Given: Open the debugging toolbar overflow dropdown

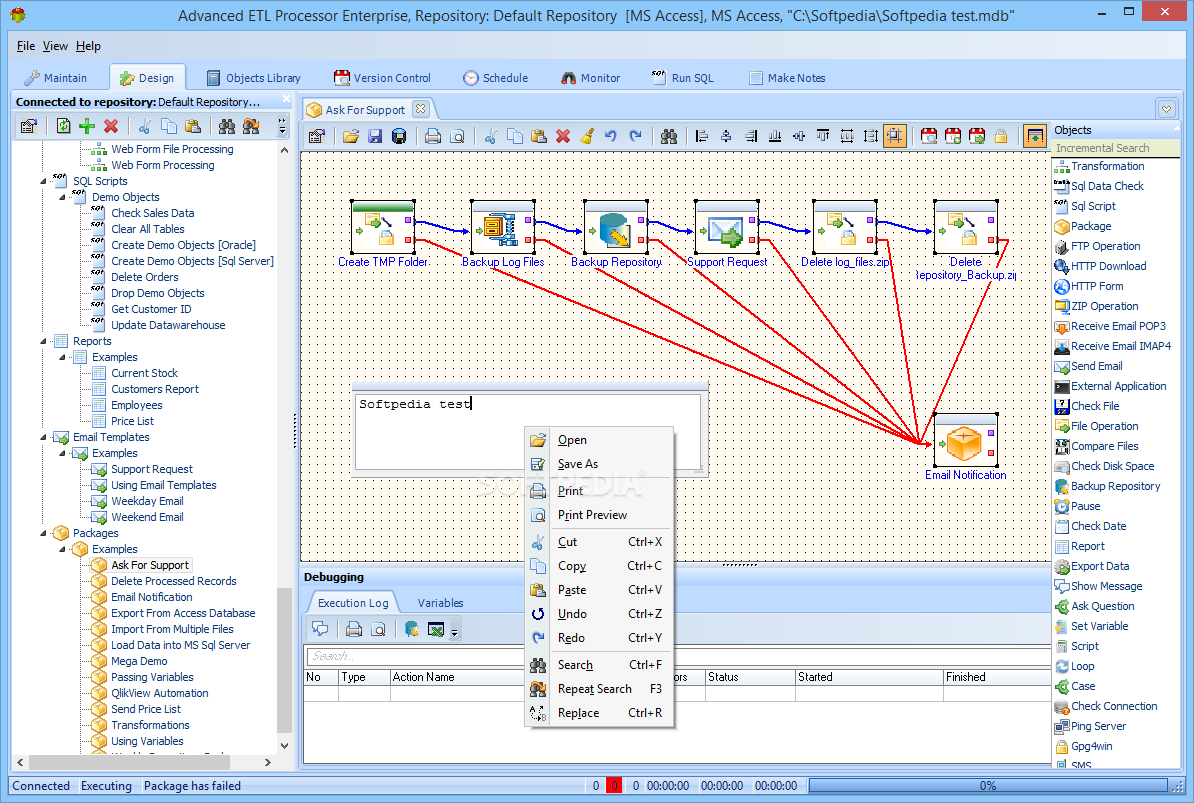Looking at the screenshot, I should click(x=455, y=631).
